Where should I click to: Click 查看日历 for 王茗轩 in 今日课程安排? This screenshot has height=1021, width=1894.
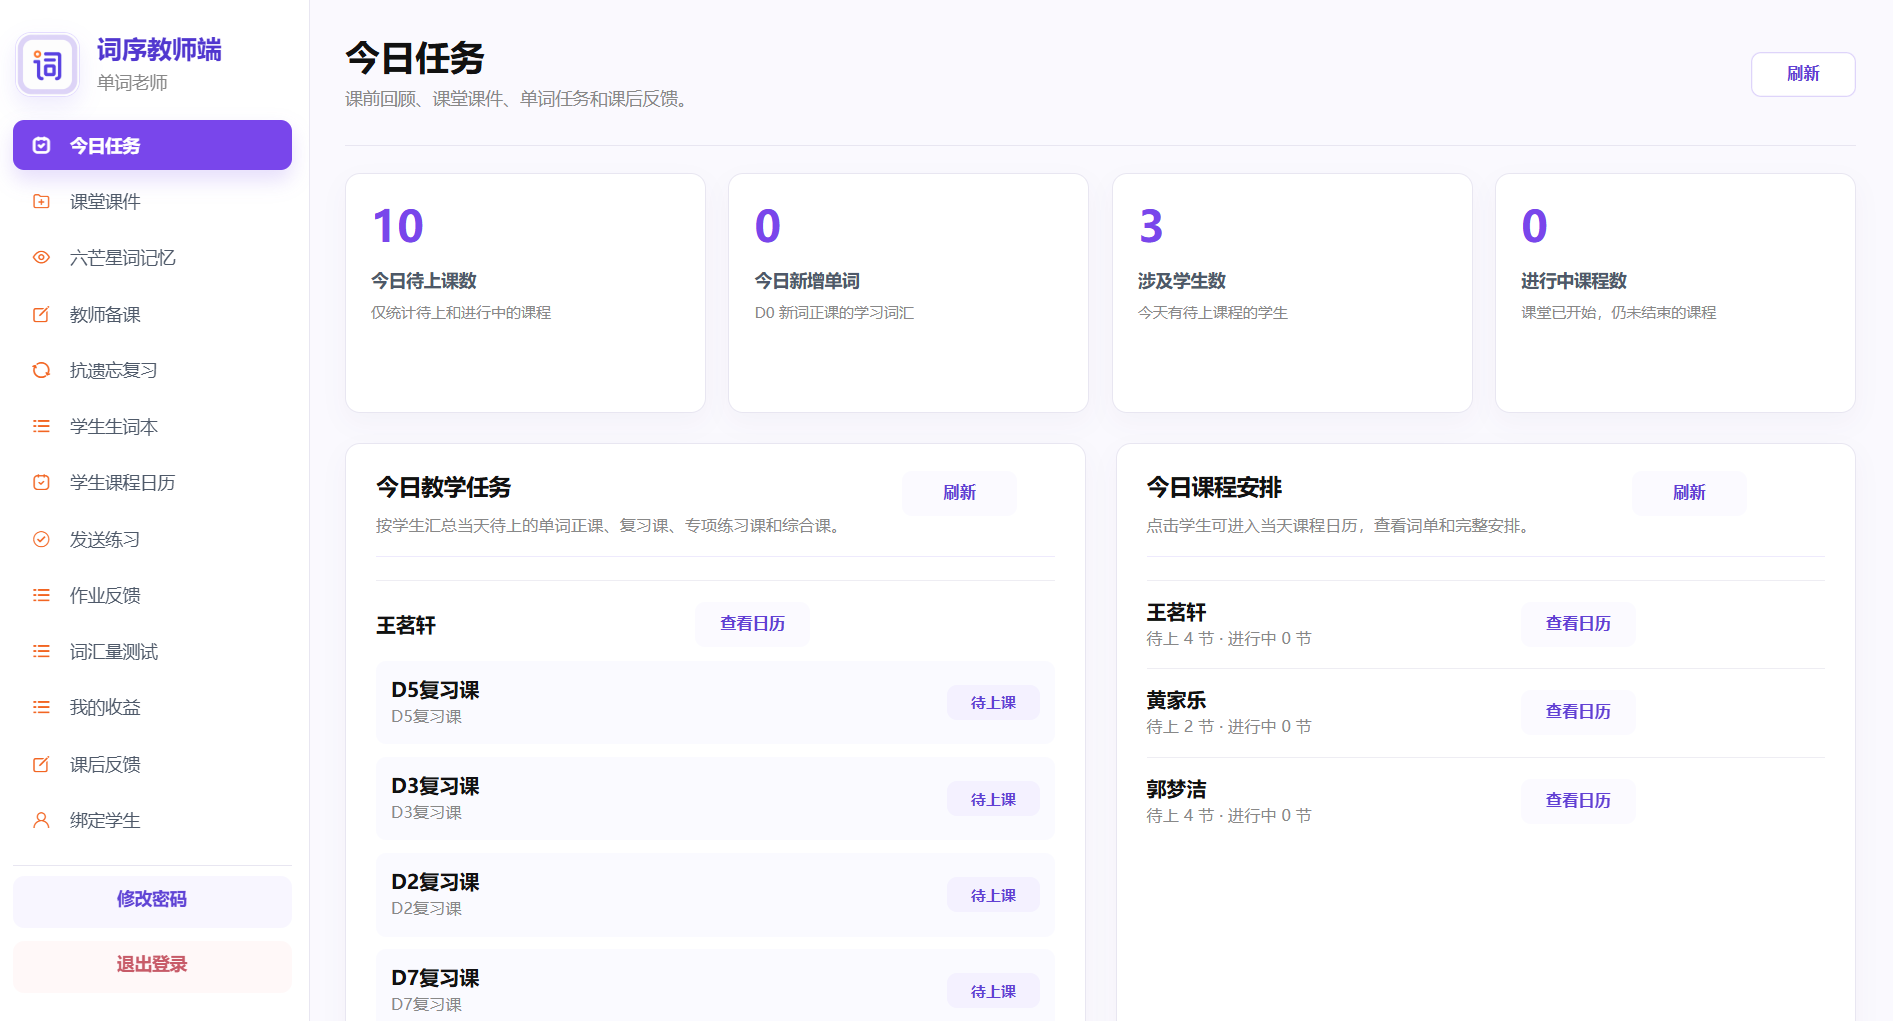[1578, 624]
